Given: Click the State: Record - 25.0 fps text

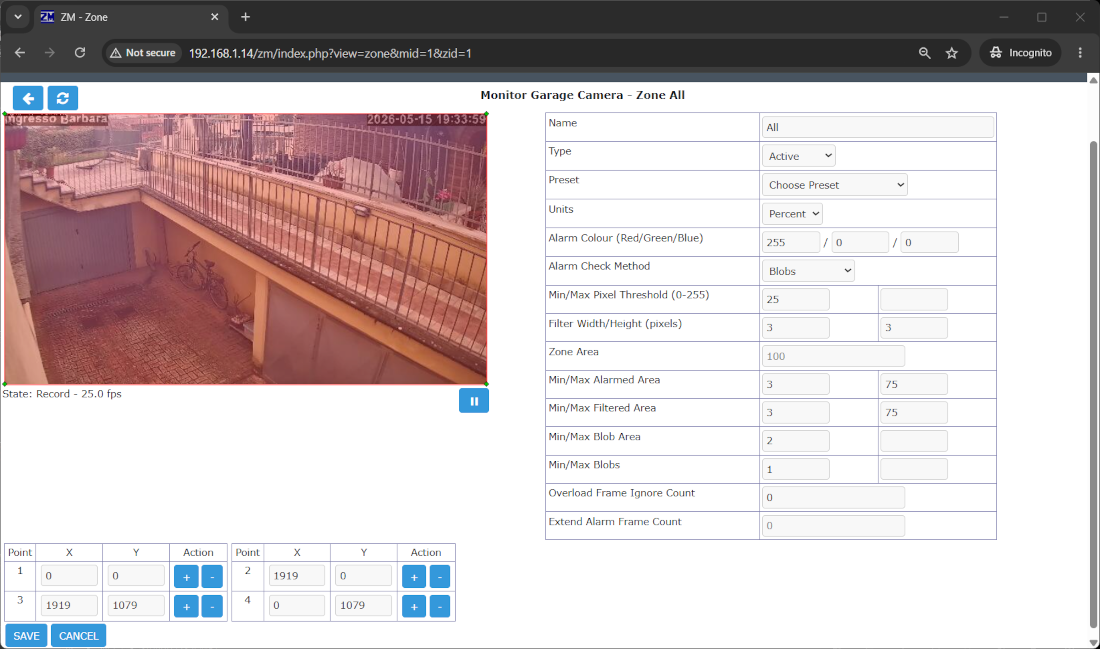Looking at the screenshot, I should pos(62,394).
